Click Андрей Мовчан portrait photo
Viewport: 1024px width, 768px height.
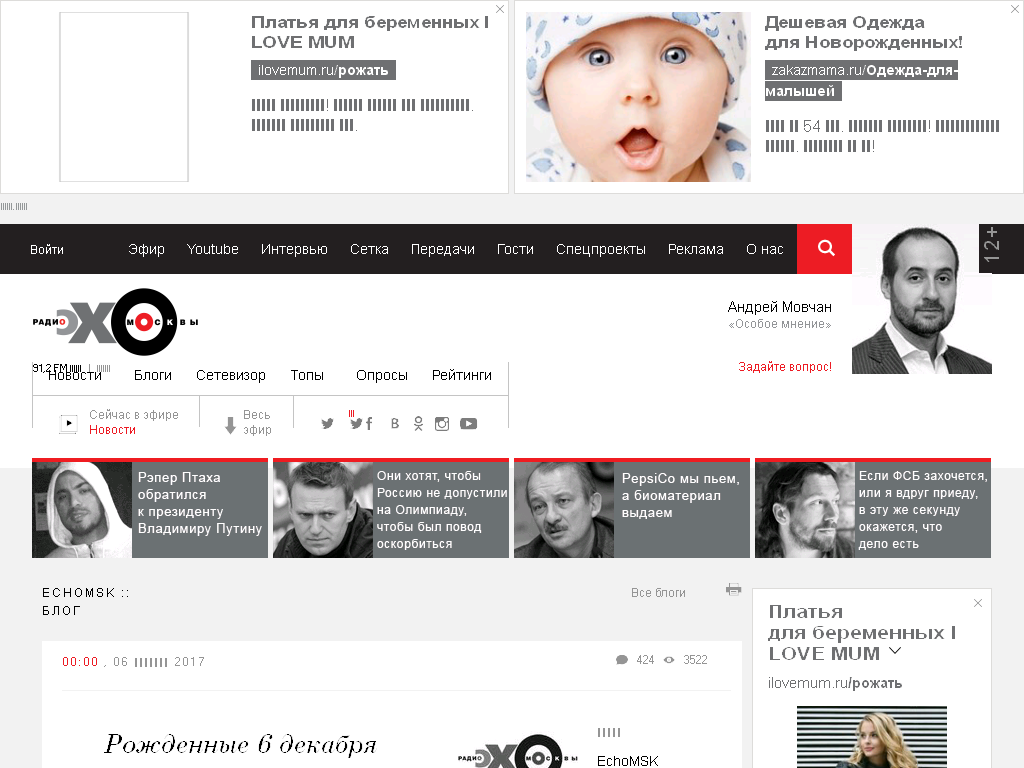click(x=921, y=299)
